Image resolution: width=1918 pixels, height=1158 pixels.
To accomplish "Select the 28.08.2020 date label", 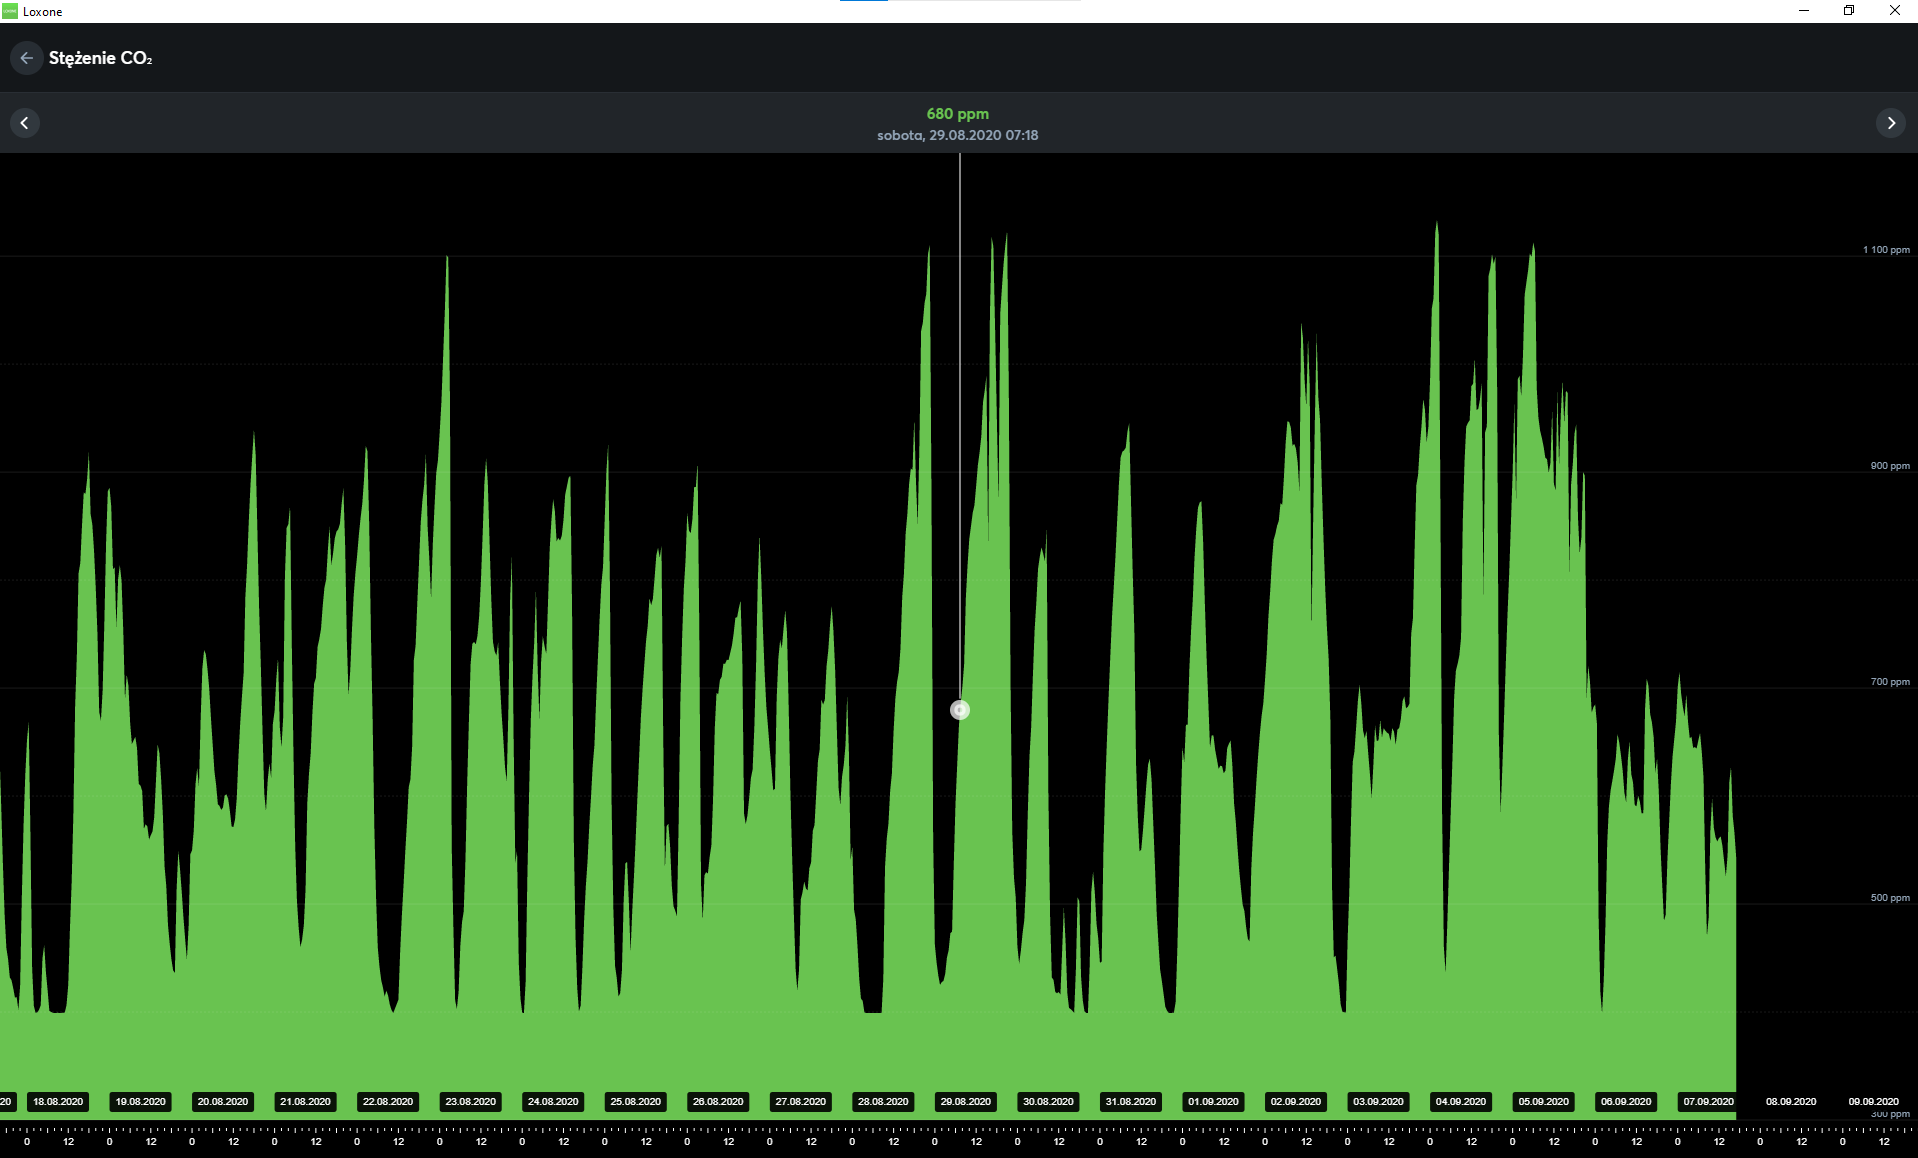I will coord(883,1102).
